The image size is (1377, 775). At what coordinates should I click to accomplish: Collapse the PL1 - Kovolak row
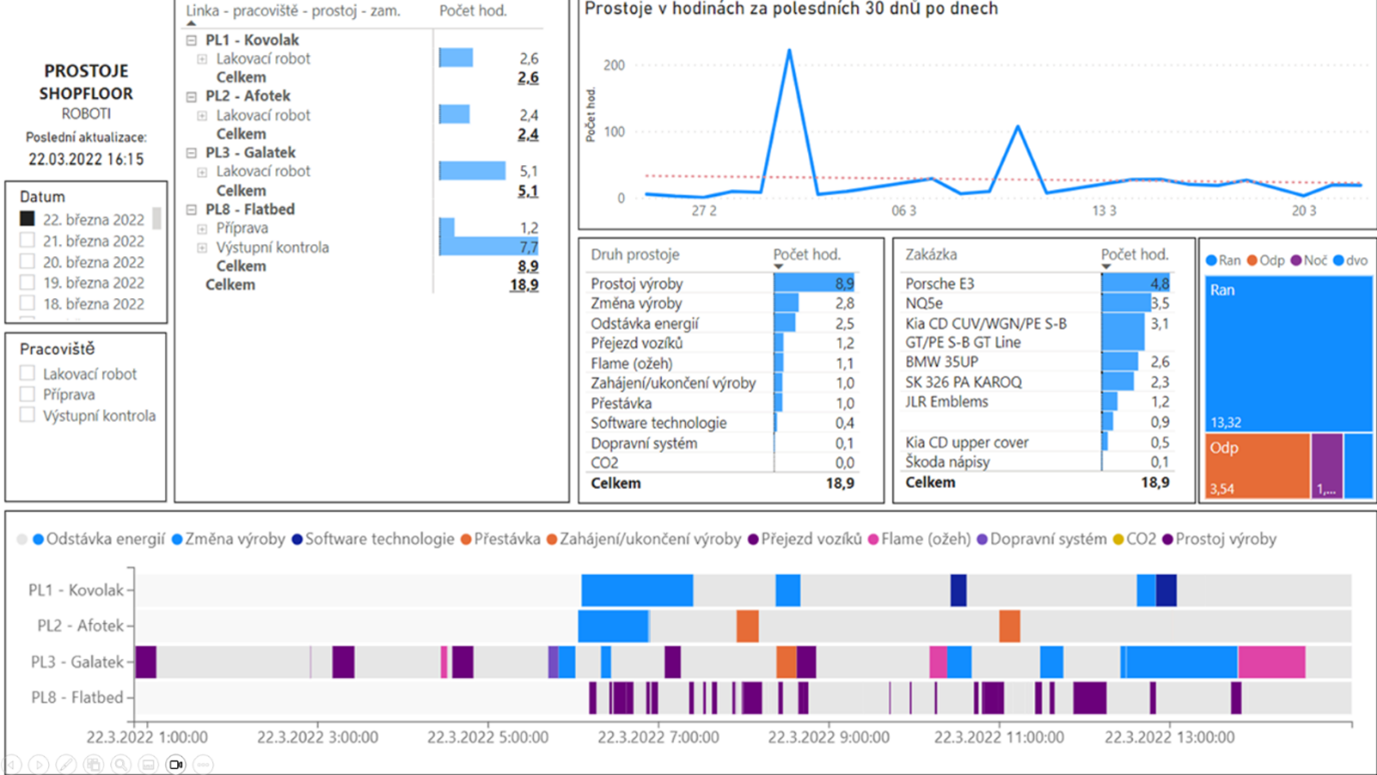coord(192,41)
